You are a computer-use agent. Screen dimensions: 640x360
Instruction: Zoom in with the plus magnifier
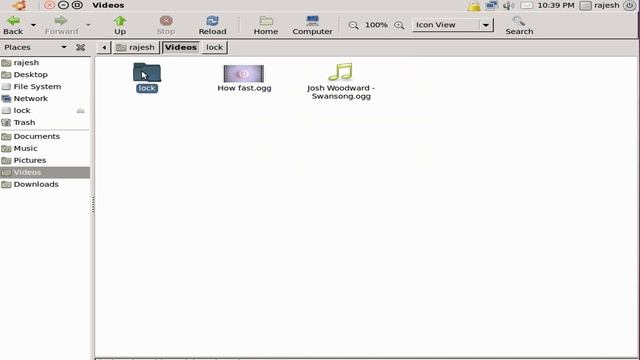pos(399,25)
